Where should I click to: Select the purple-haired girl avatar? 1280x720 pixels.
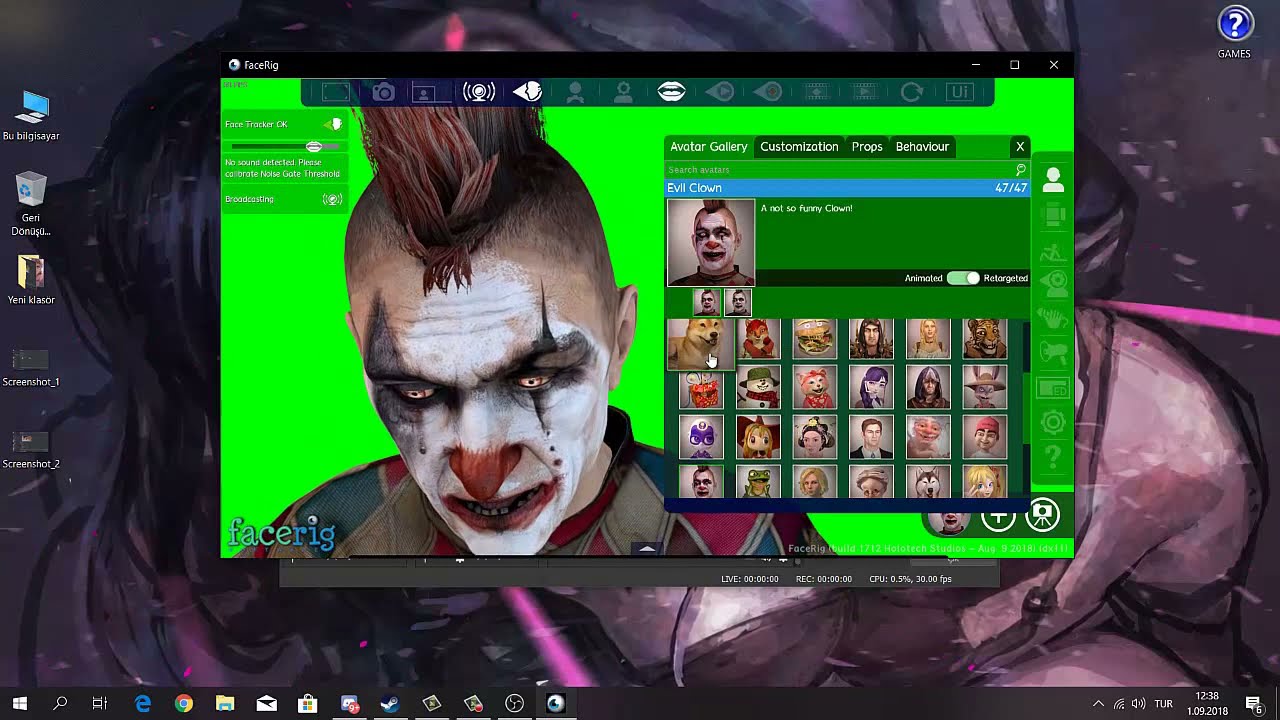(x=871, y=388)
